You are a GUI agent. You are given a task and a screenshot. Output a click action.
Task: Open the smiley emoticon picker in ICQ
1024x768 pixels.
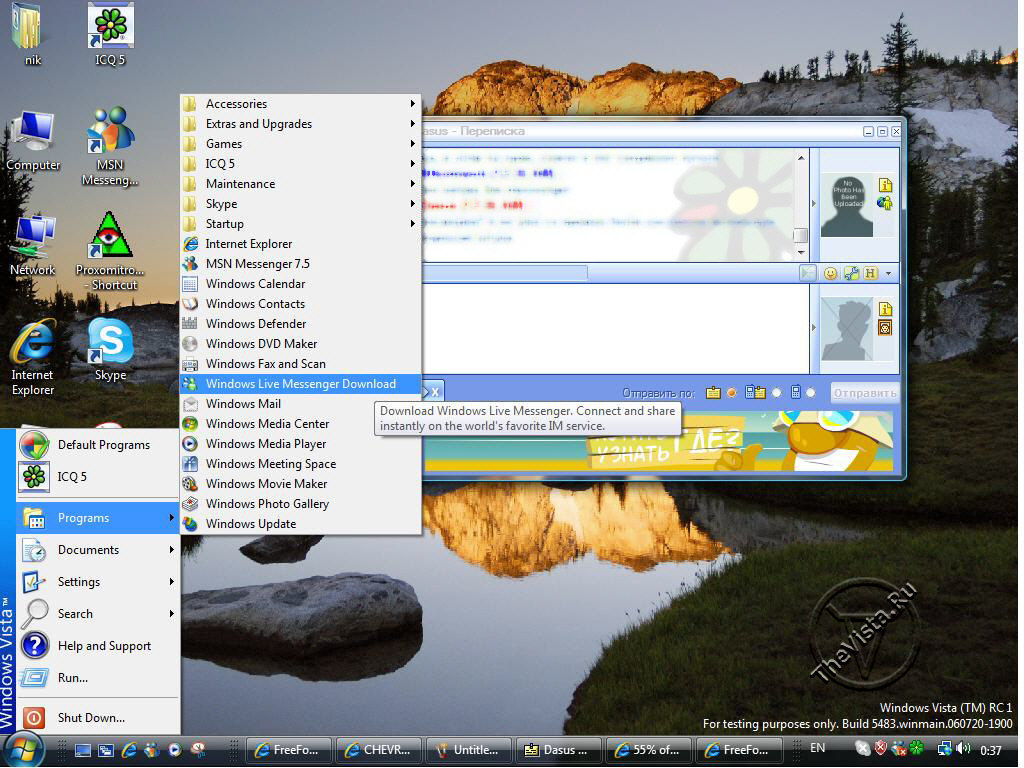pyautogui.click(x=830, y=273)
